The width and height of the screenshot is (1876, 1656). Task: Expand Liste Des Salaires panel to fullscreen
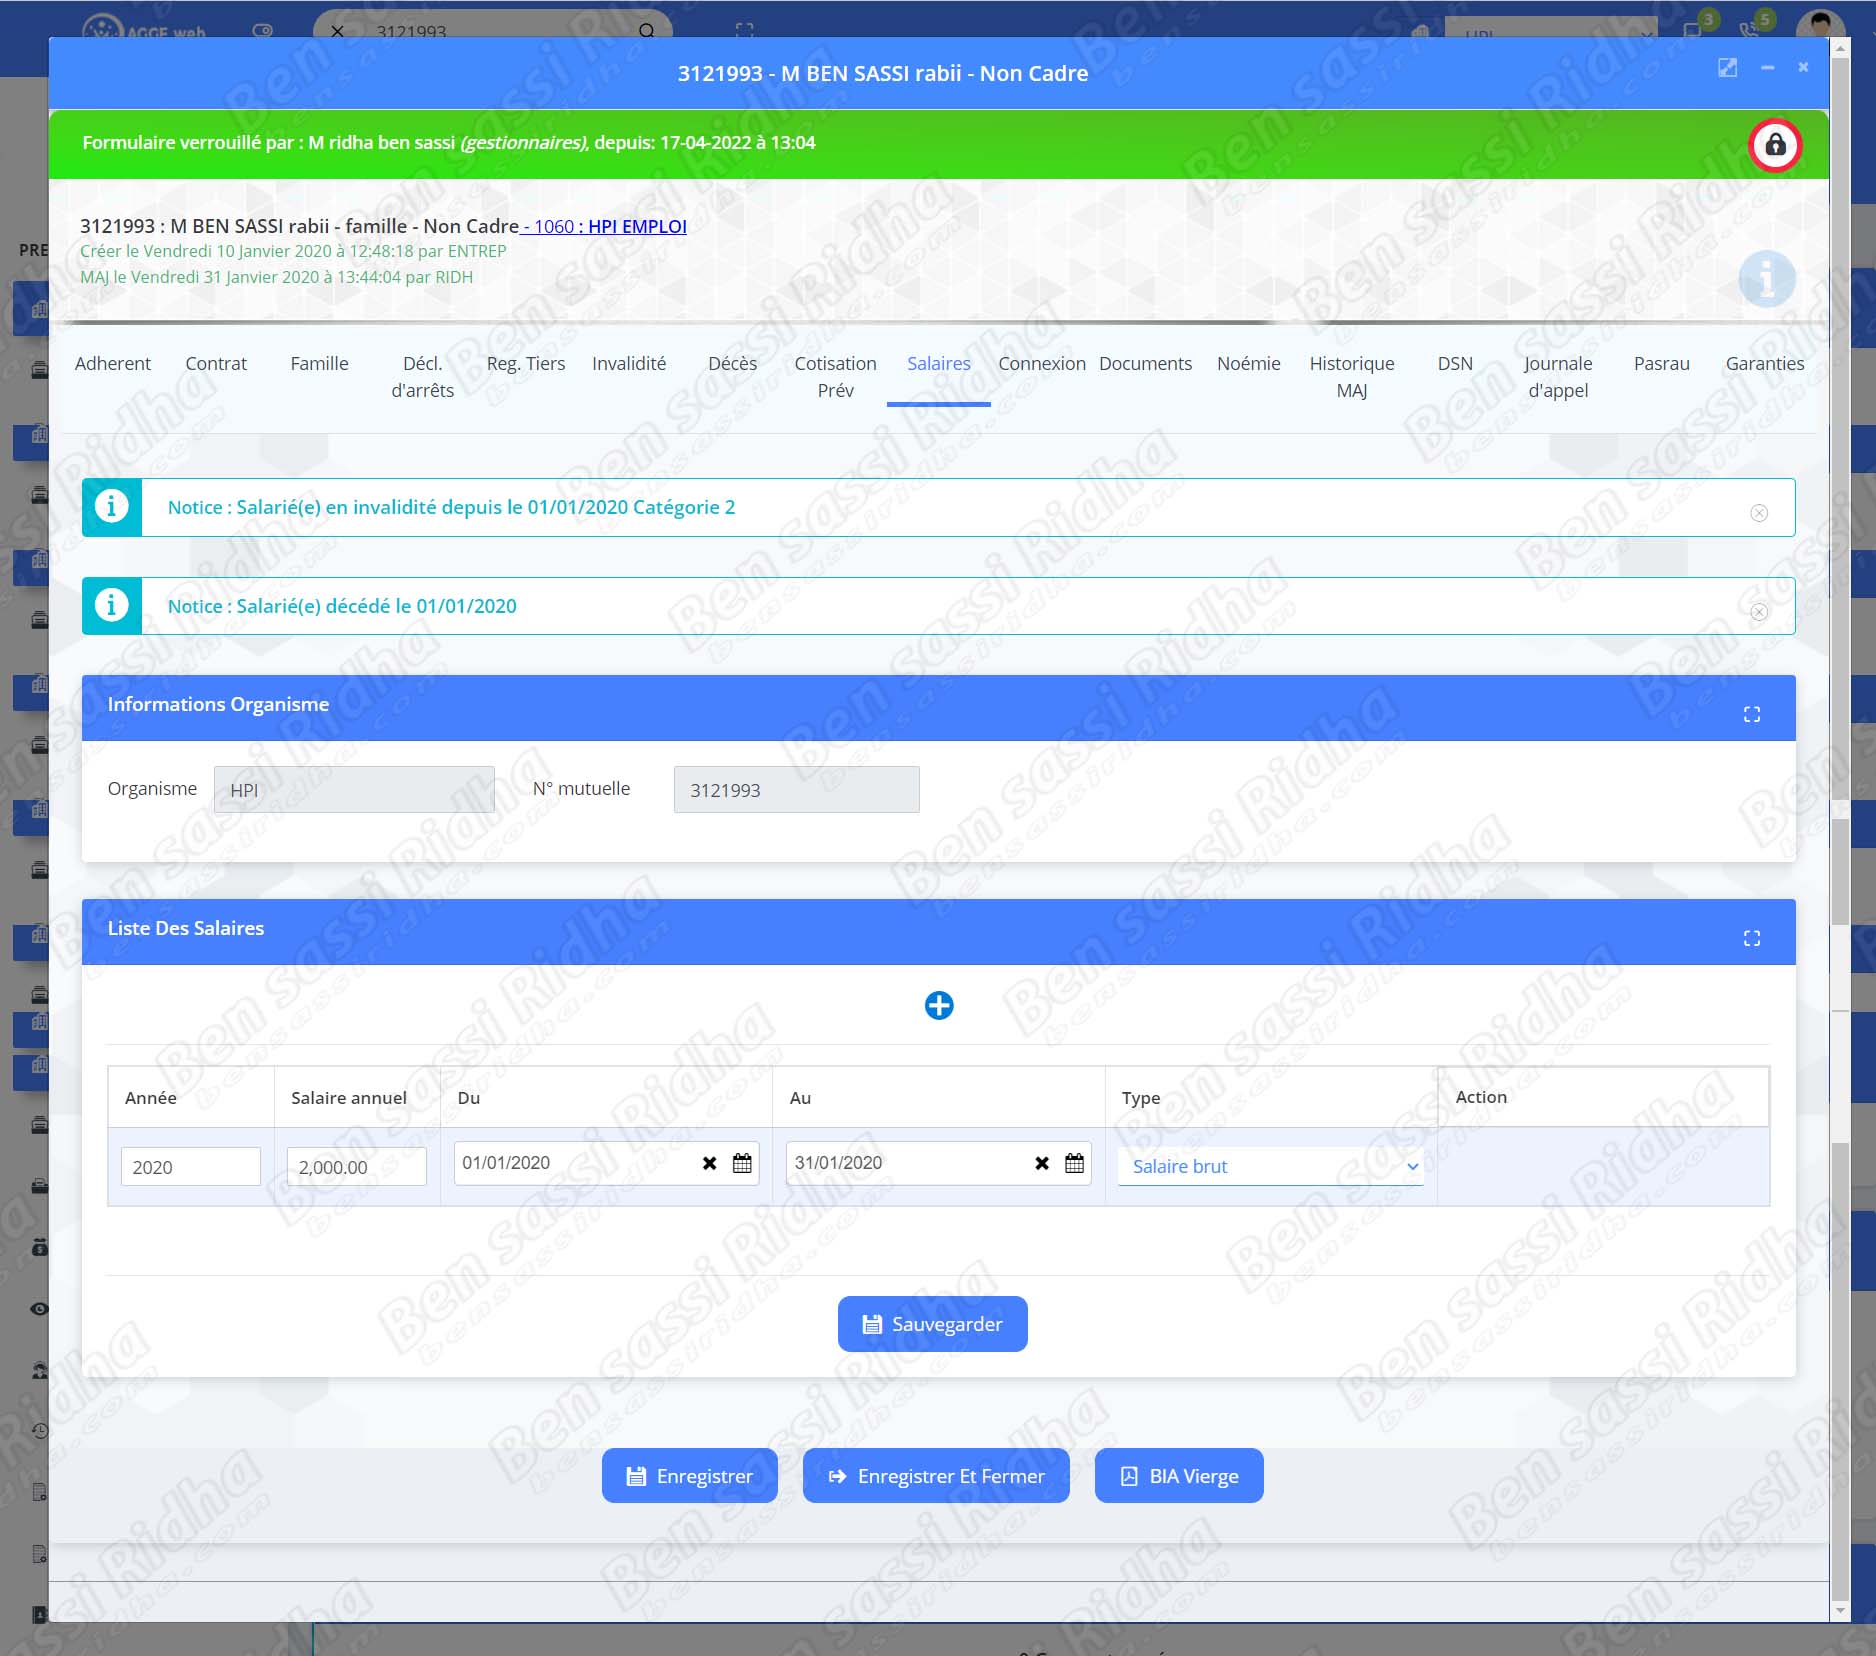tap(1751, 938)
